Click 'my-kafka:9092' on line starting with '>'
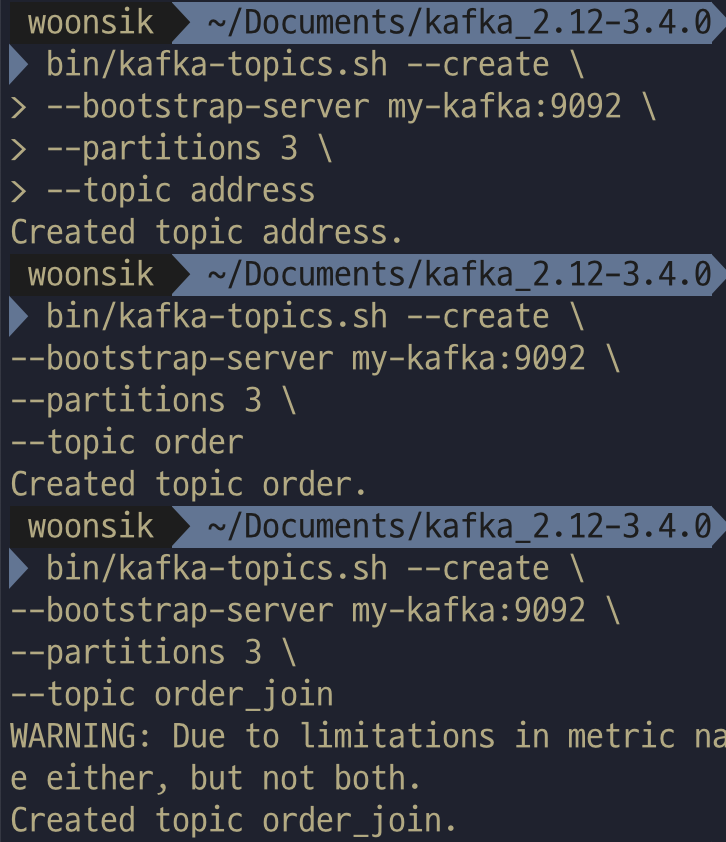726x842 pixels. point(505,107)
